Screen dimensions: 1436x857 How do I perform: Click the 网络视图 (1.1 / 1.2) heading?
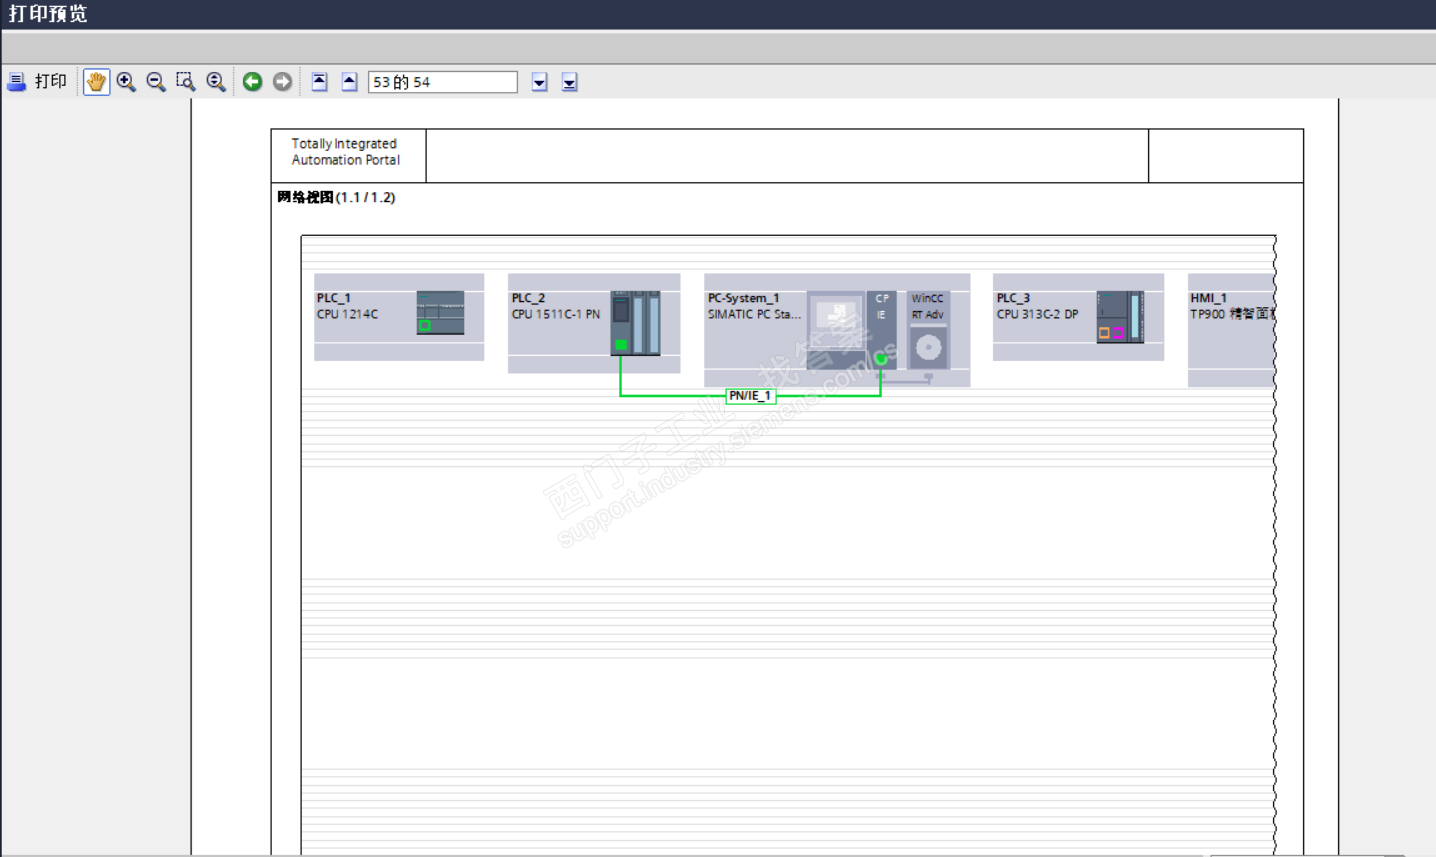pos(336,197)
